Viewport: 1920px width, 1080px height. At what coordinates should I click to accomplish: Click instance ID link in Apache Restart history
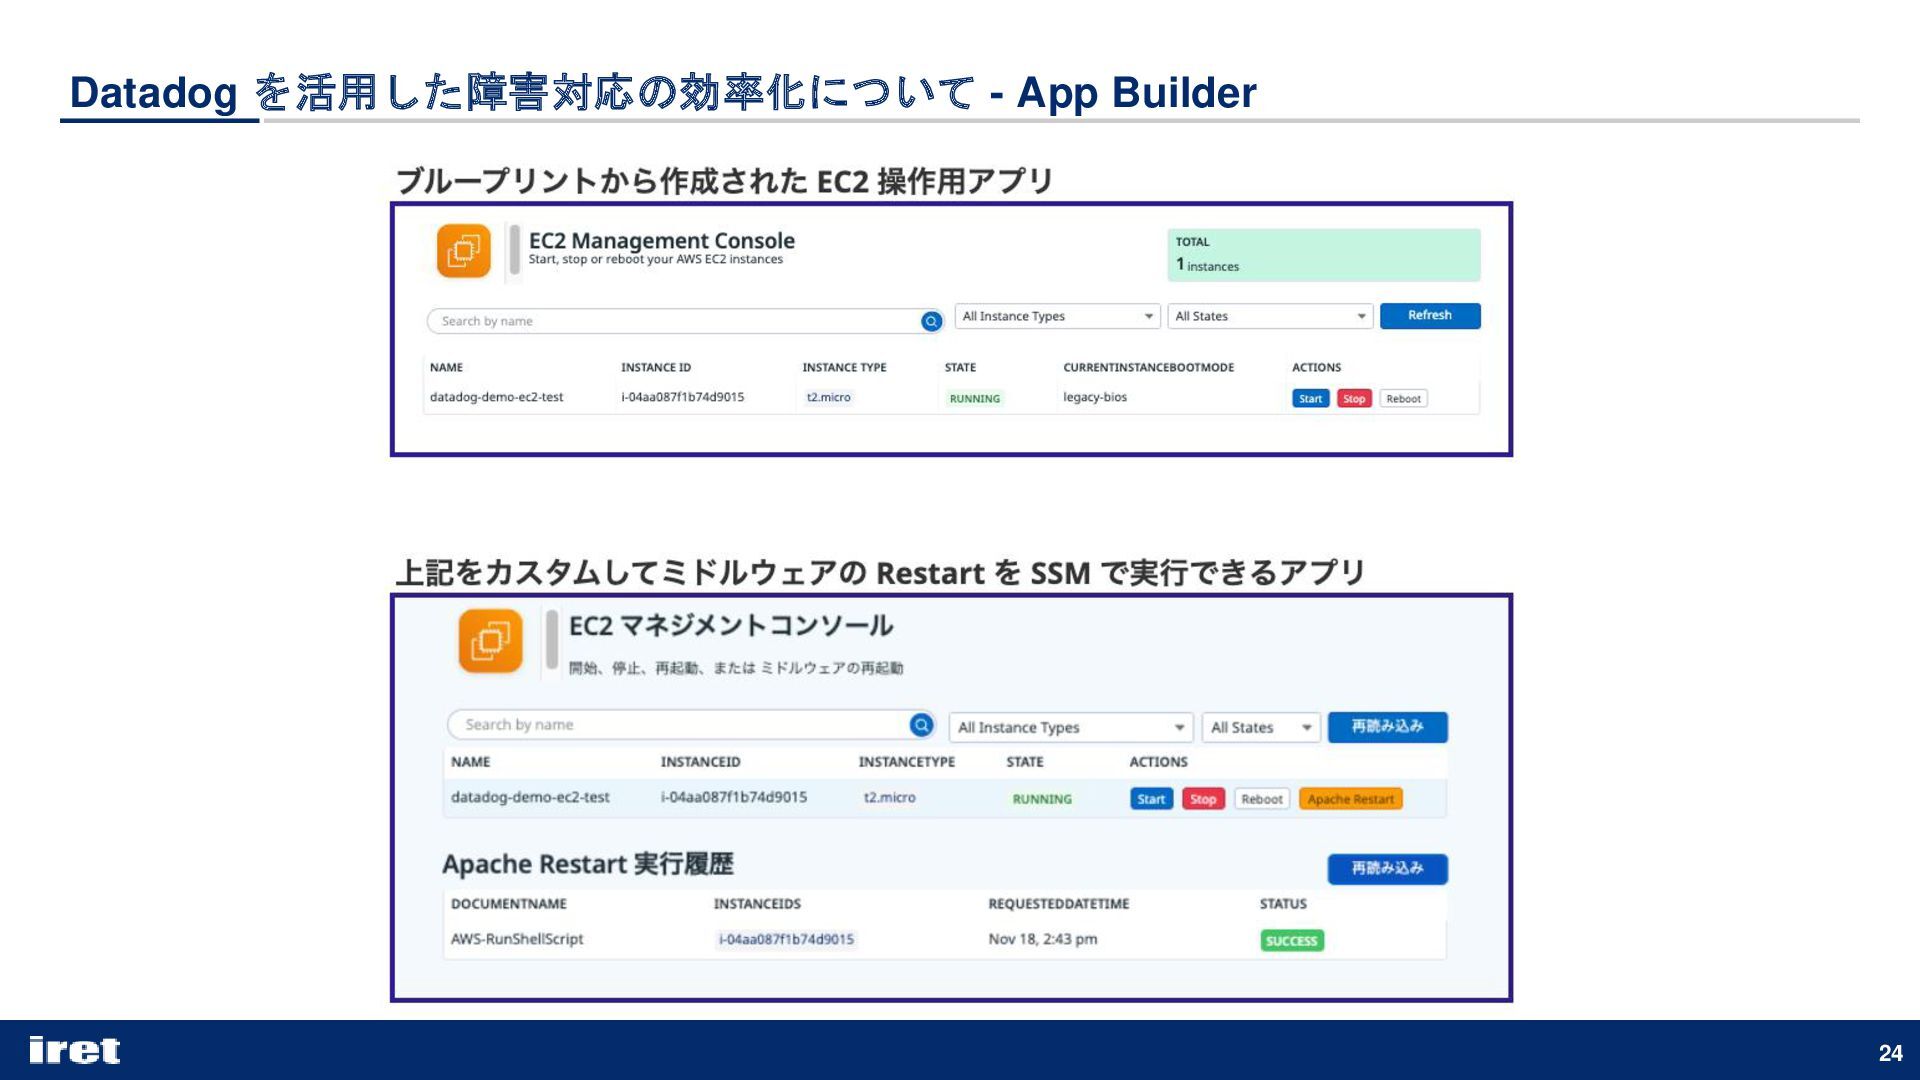tap(786, 939)
